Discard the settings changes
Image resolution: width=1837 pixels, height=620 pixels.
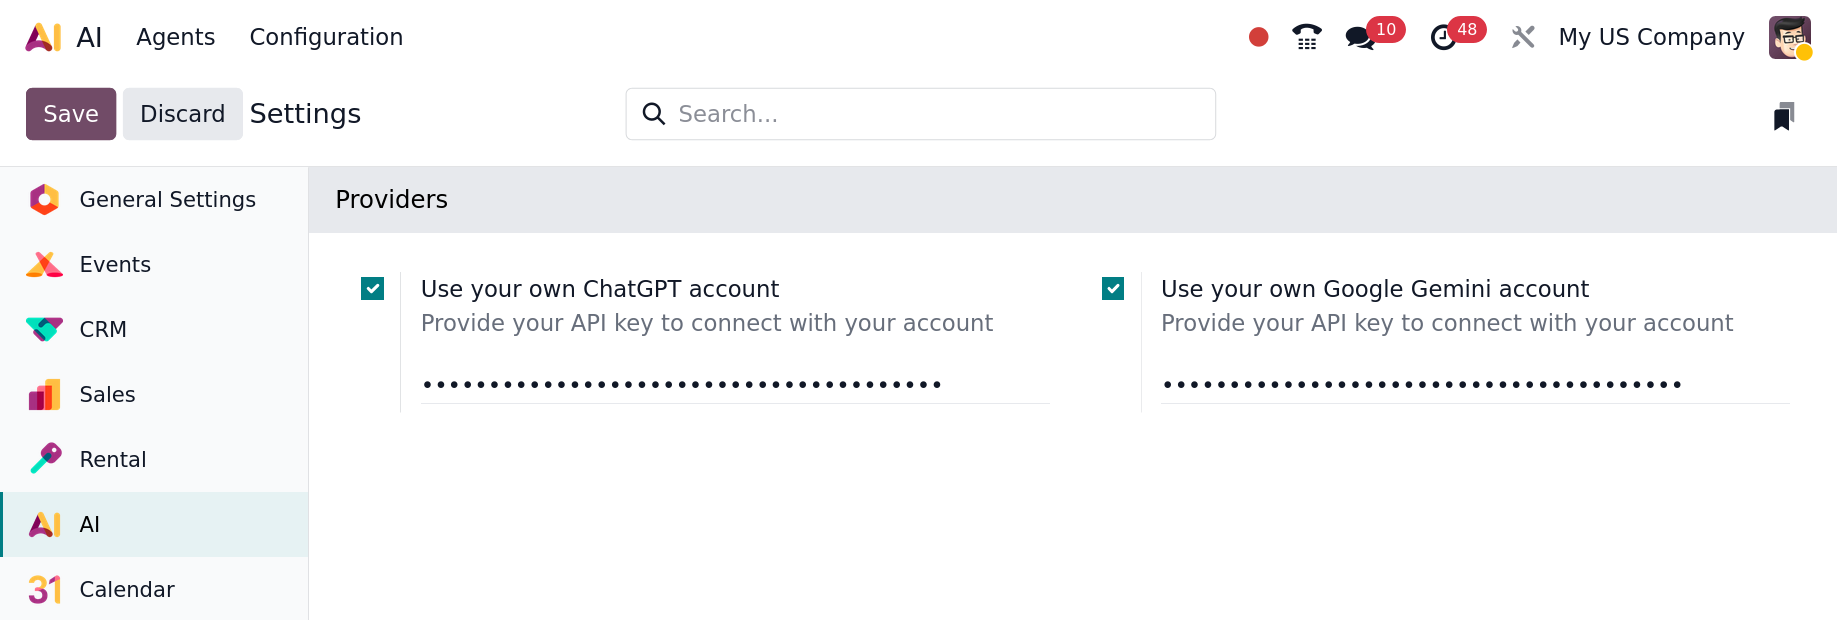182,114
